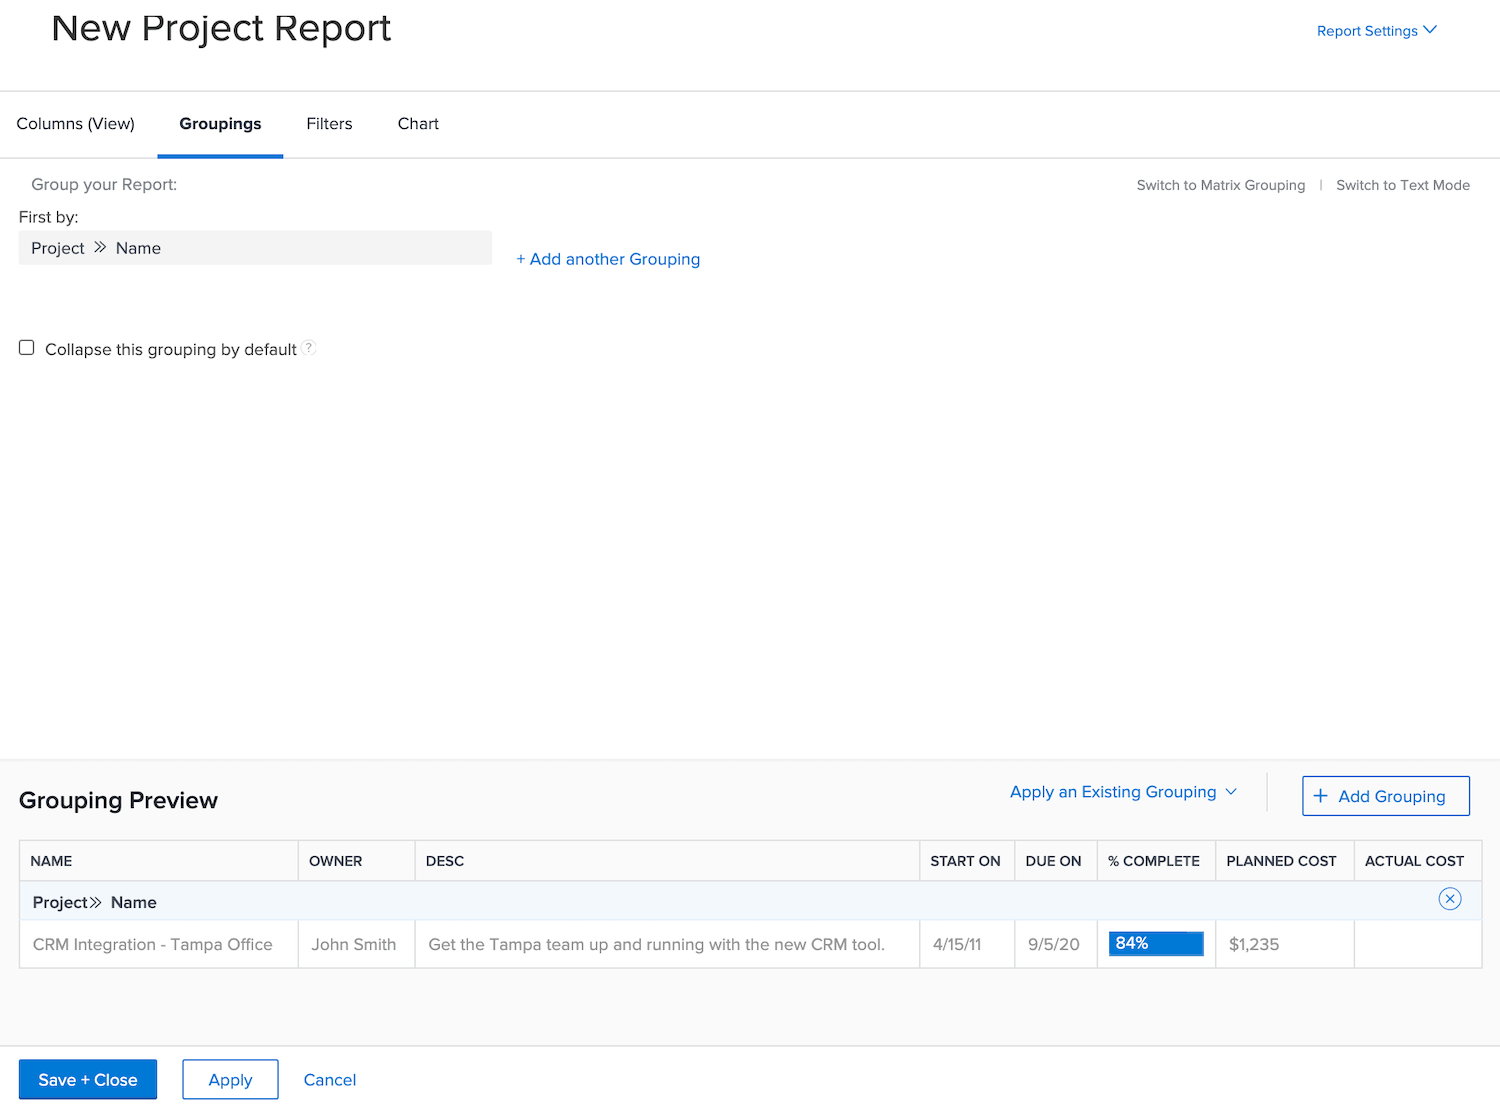Expand the Report Settings dropdown
The width and height of the screenshot is (1500, 1109).
pos(1376,31)
